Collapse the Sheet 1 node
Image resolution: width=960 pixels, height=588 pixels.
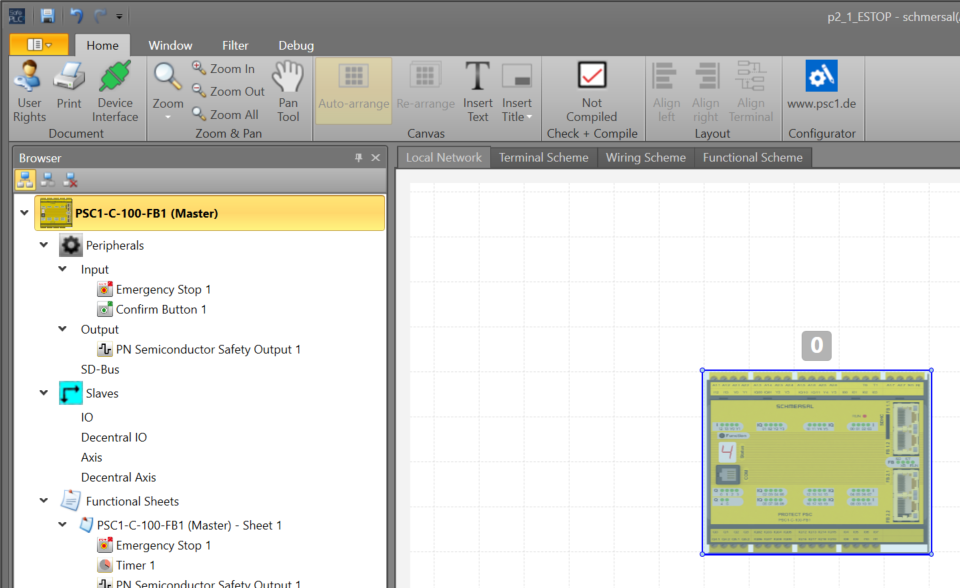pos(62,525)
